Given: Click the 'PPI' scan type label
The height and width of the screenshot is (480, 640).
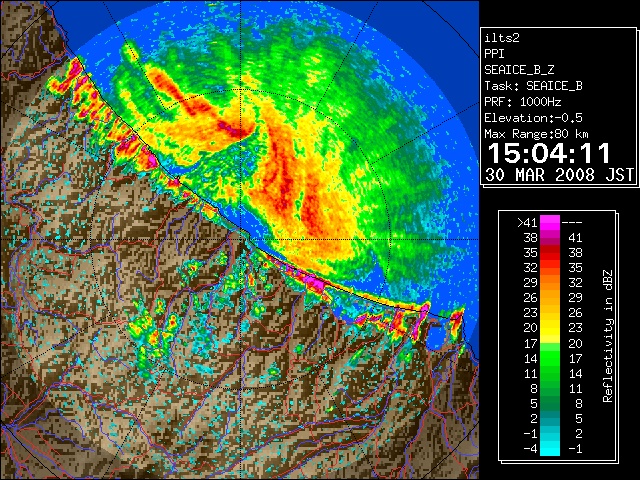Looking at the screenshot, I should (x=494, y=54).
